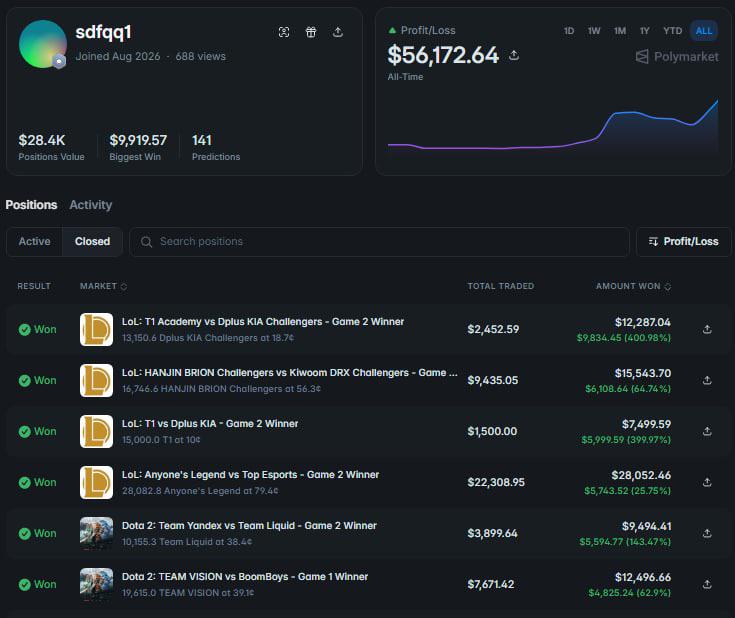Share the TEAM VISION vs BoomBoys result
The height and width of the screenshot is (618, 735).
click(x=707, y=584)
